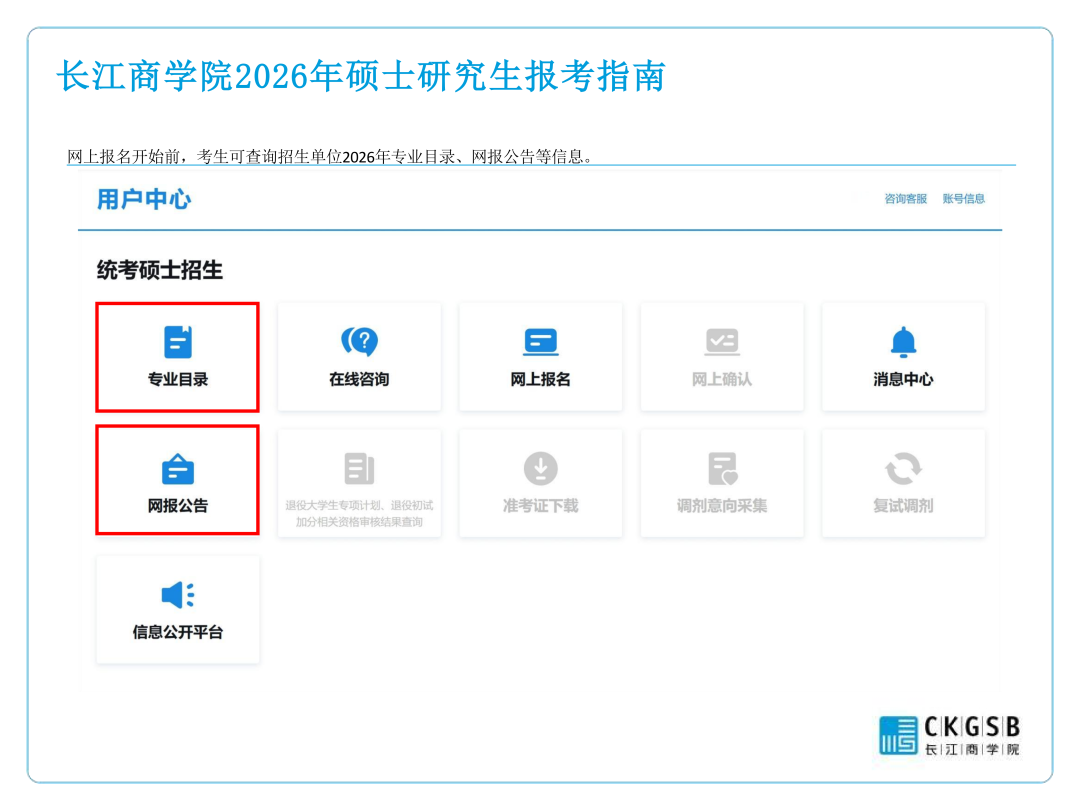The height and width of the screenshot is (810, 1080).
Task: Open the 咨询客服 link
Action: pos(905,199)
